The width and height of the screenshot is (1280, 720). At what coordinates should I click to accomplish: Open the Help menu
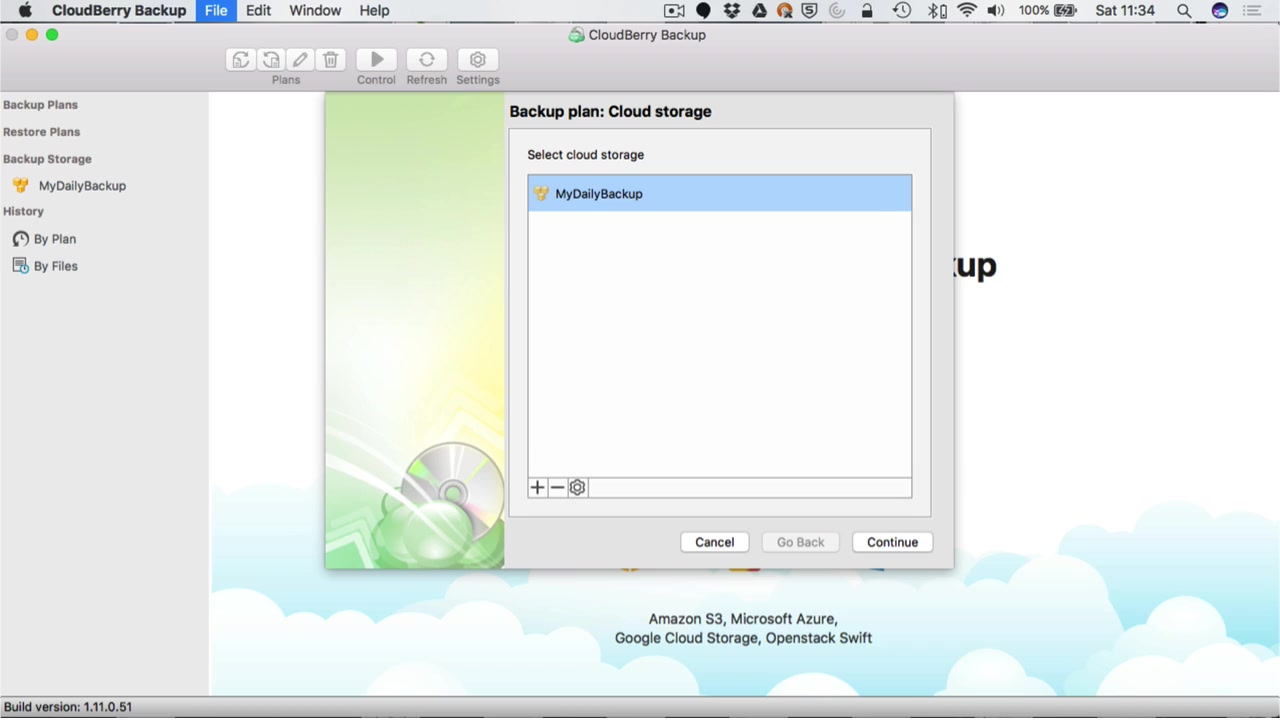(374, 11)
